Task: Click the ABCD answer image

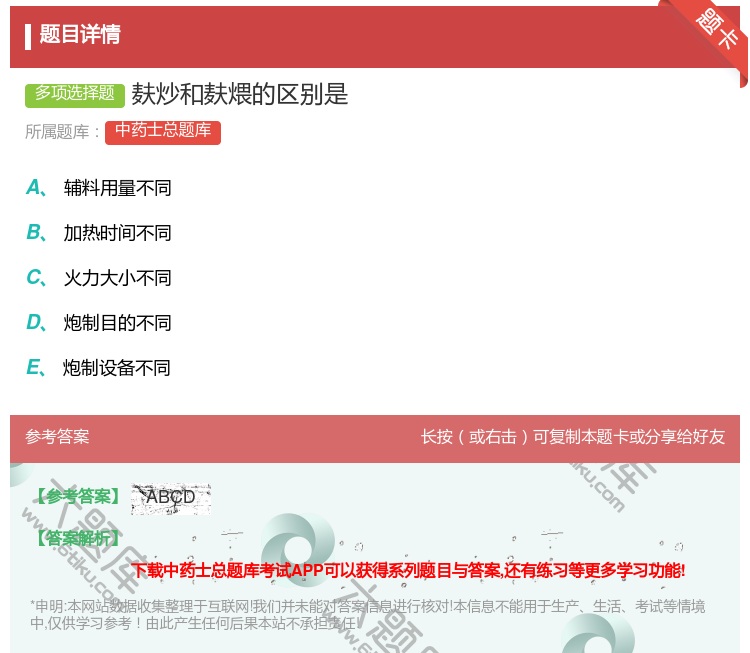Action: (x=171, y=499)
